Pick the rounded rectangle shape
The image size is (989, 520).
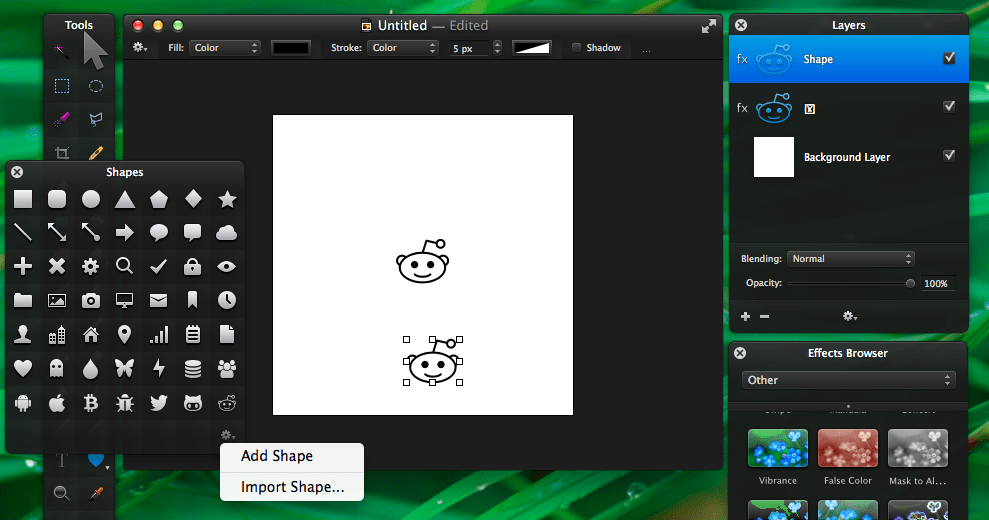click(x=57, y=199)
